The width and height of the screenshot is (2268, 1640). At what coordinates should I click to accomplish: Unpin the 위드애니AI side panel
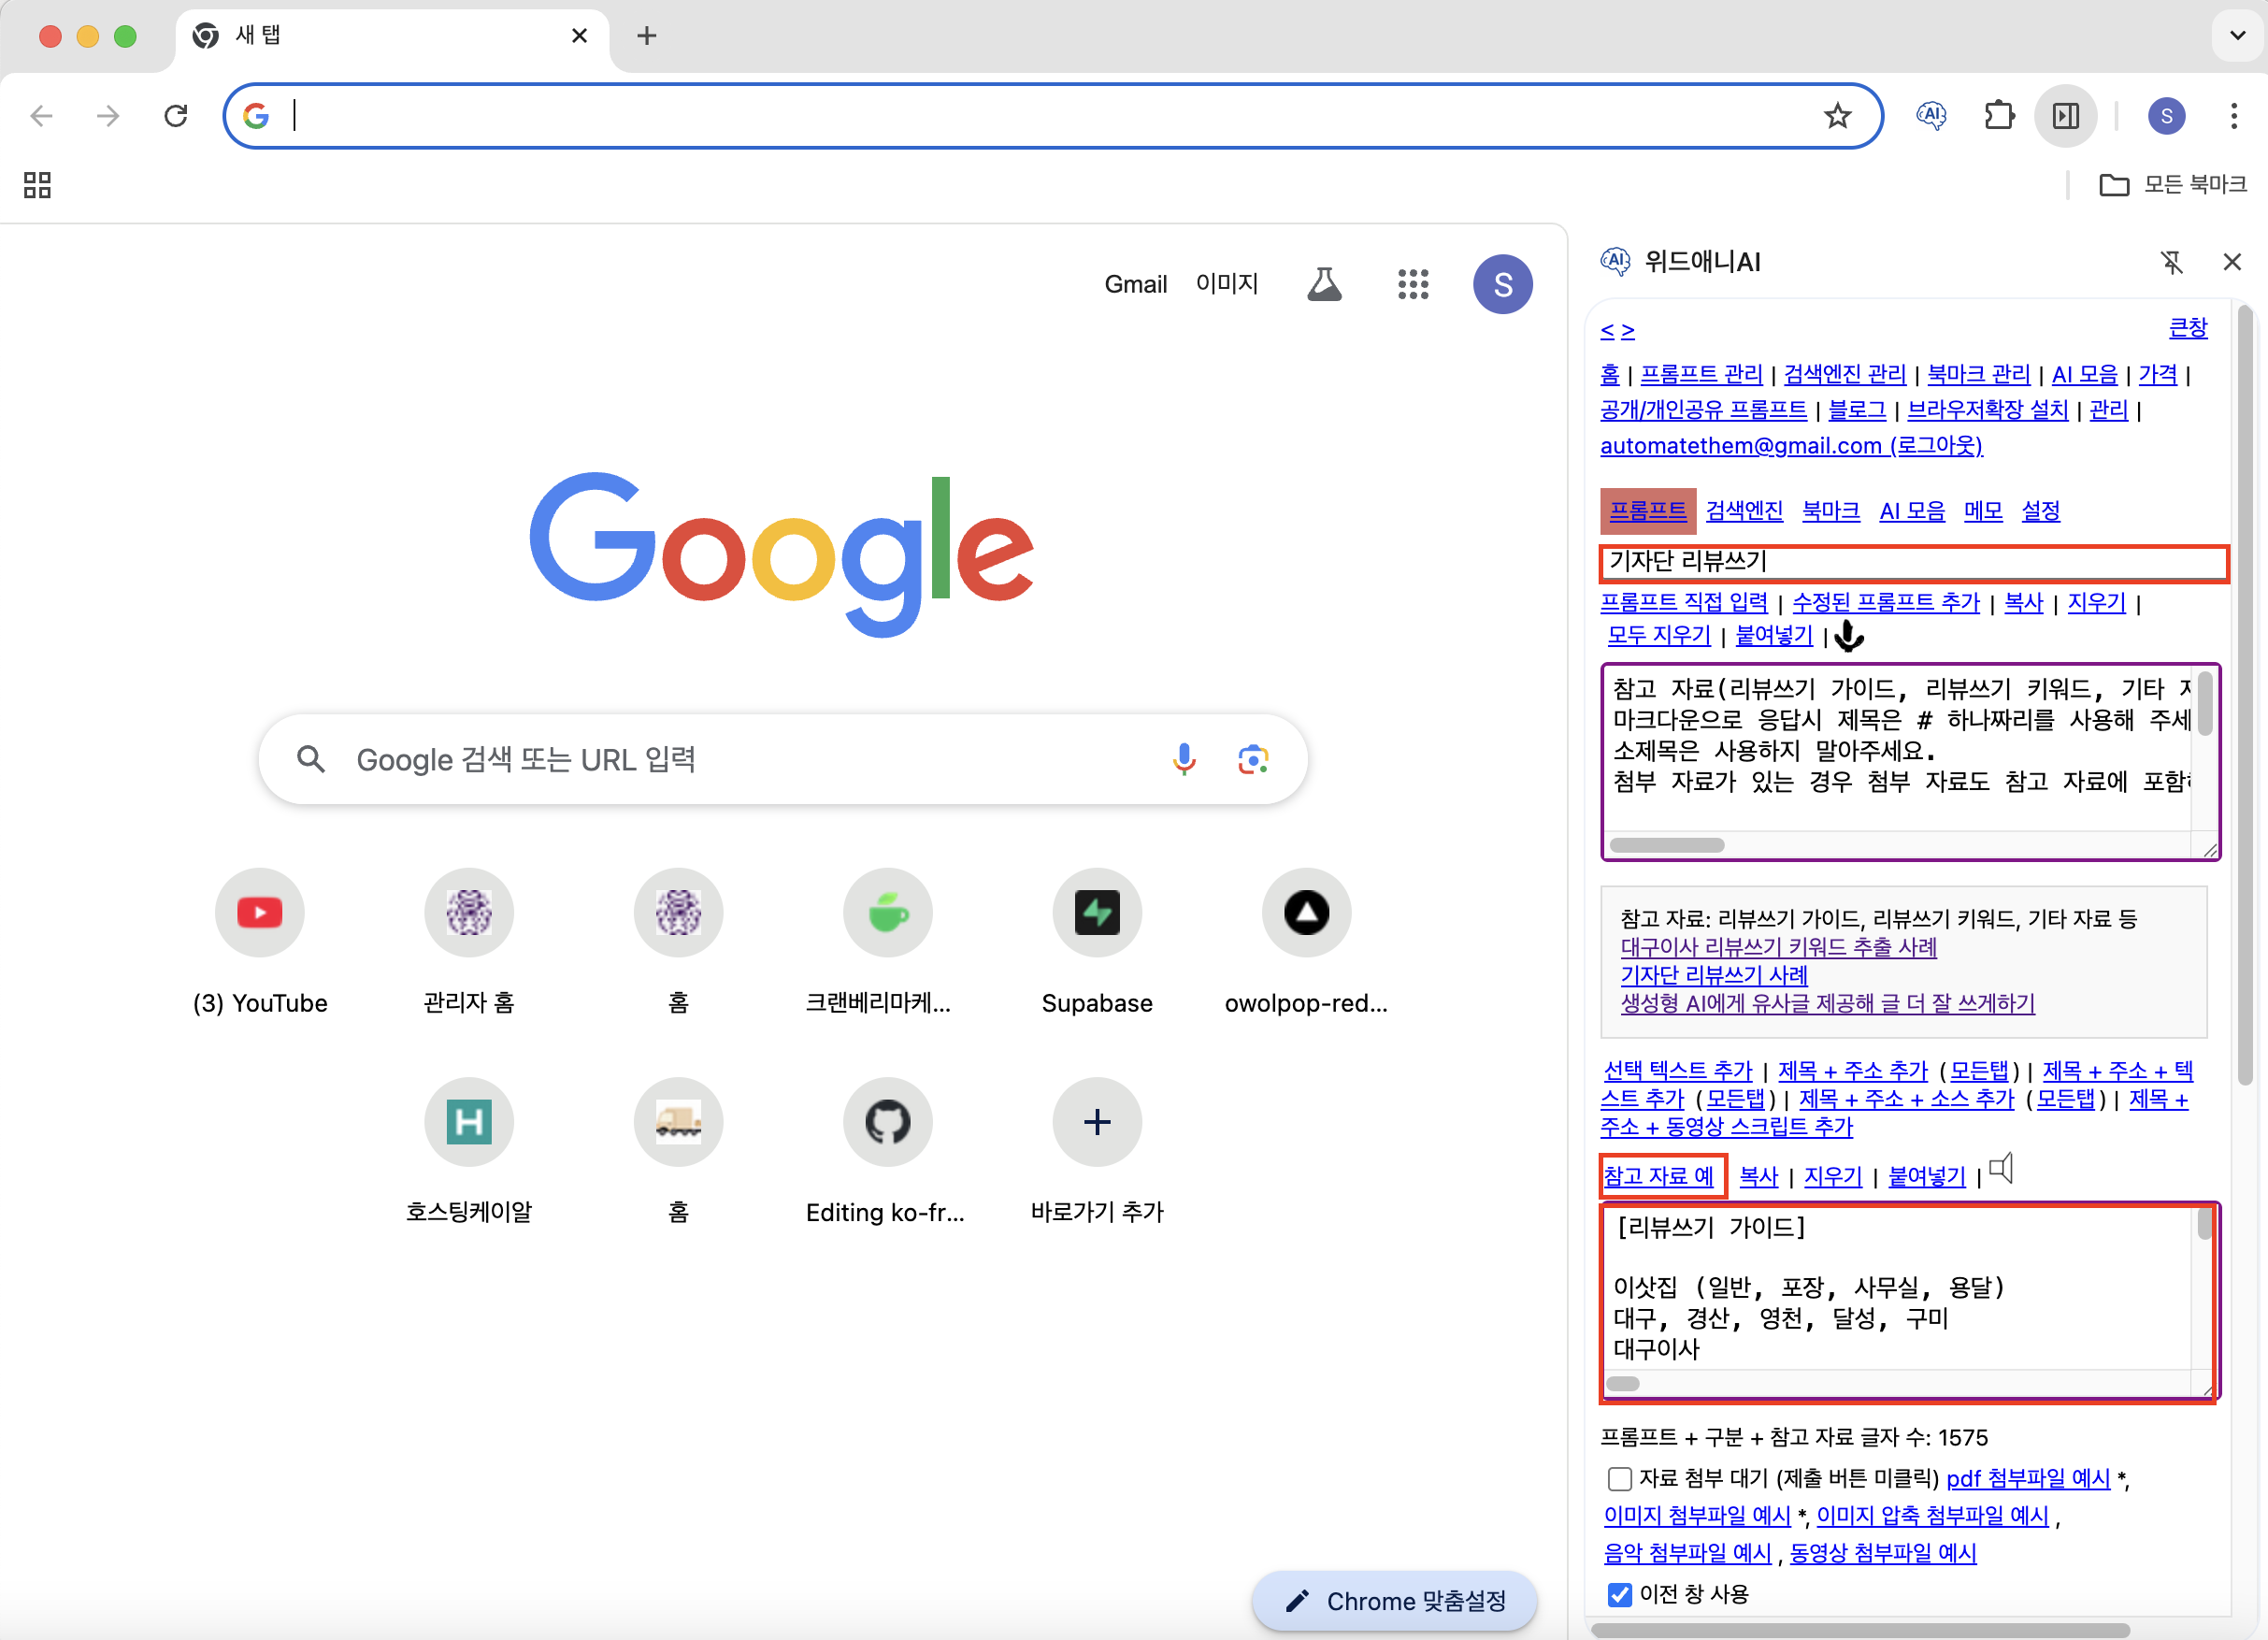coord(2171,262)
